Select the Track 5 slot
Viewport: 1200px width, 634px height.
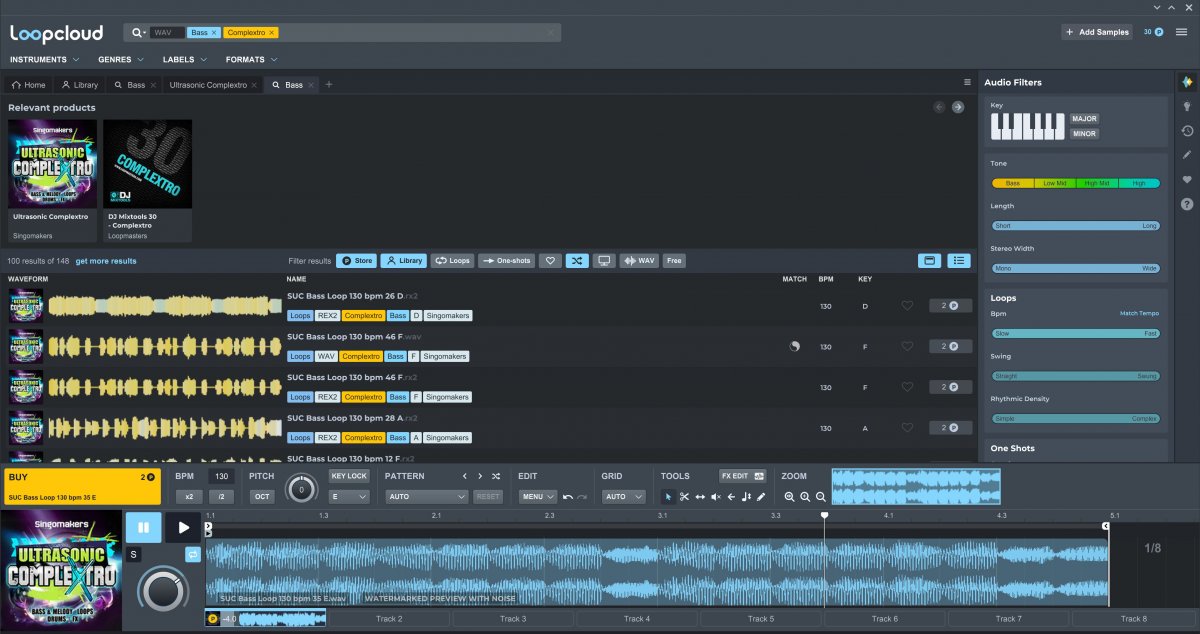761,619
